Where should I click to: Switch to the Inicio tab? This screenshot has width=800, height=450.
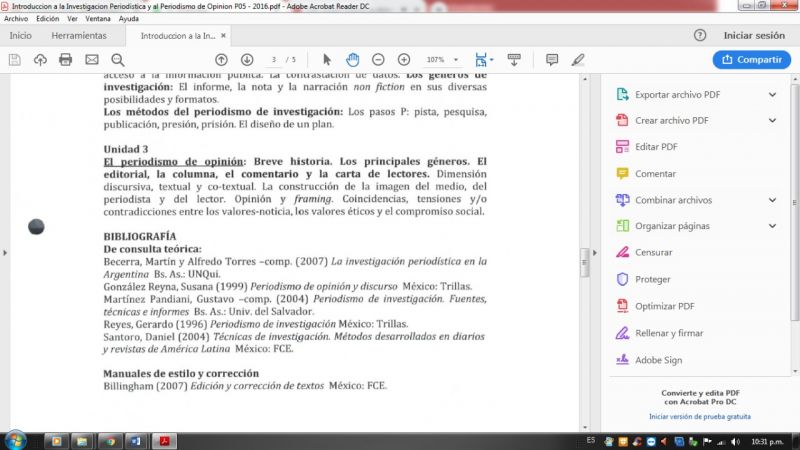[x=20, y=36]
